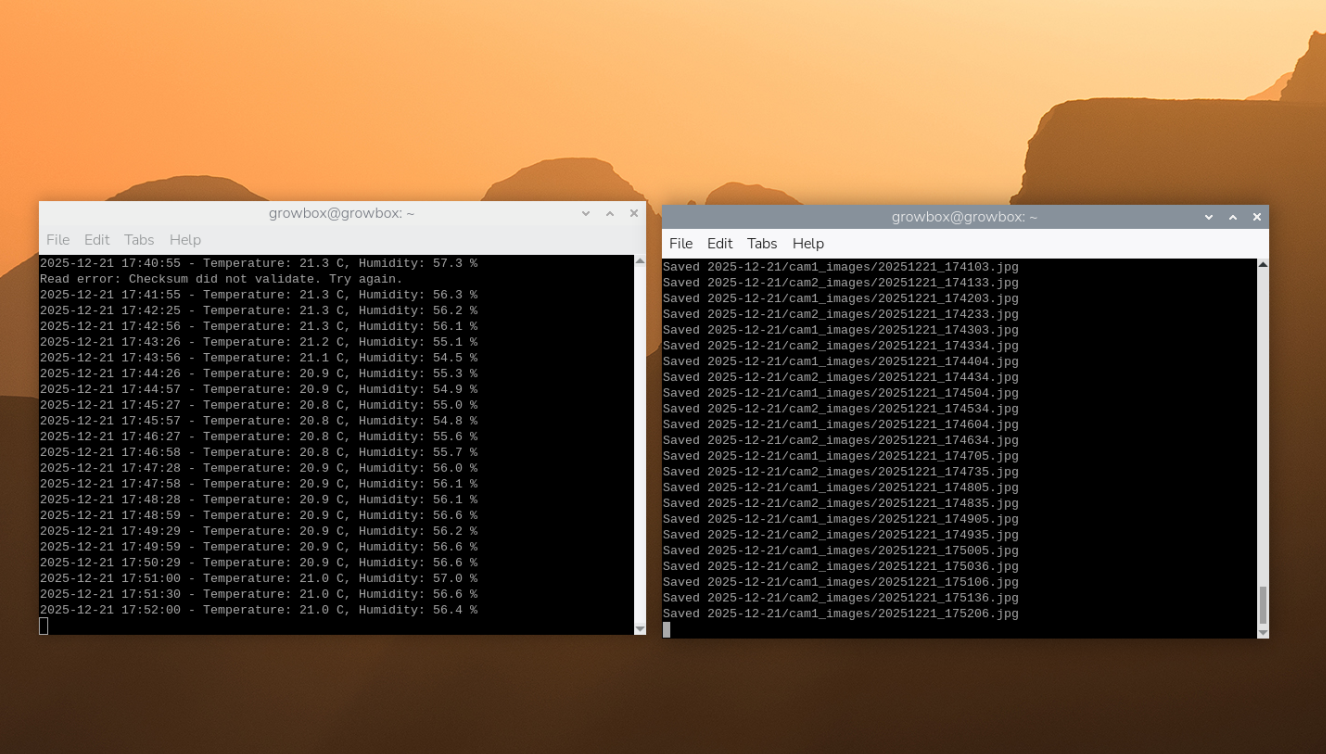The image size is (1326, 754).
Task: Minimize the camera image capture terminal
Action: click(1209, 217)
